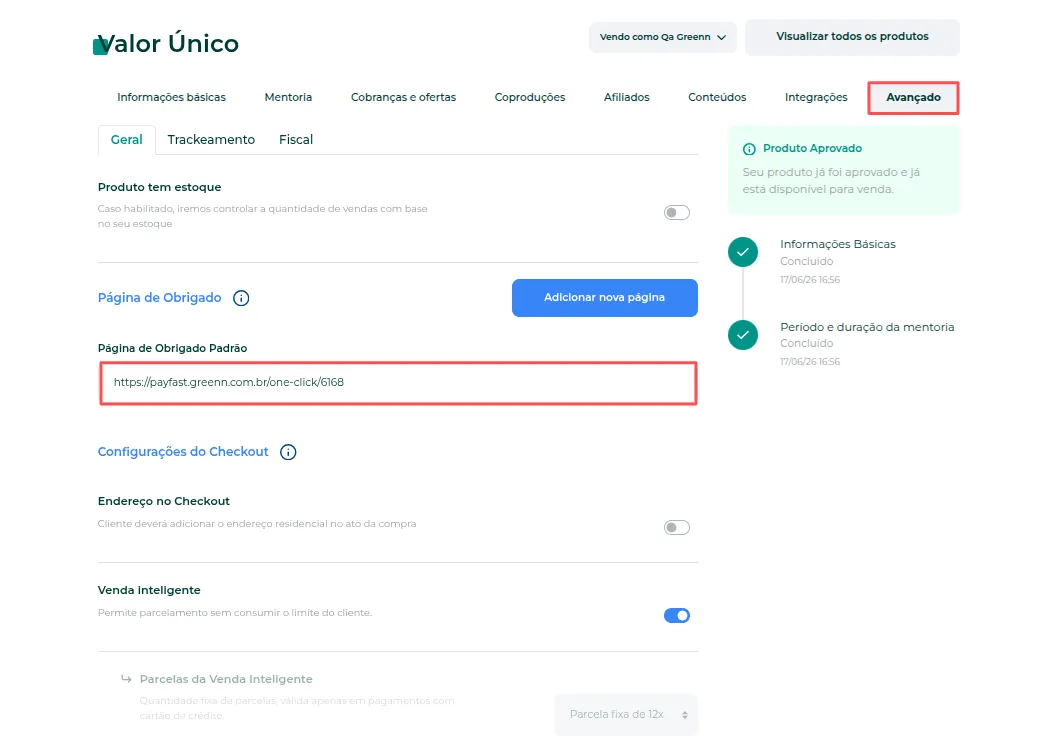This screenshot has height=755, width=1057.
Task: Disable the Venda inteligente switch
Action: click(x=677, y=615)
